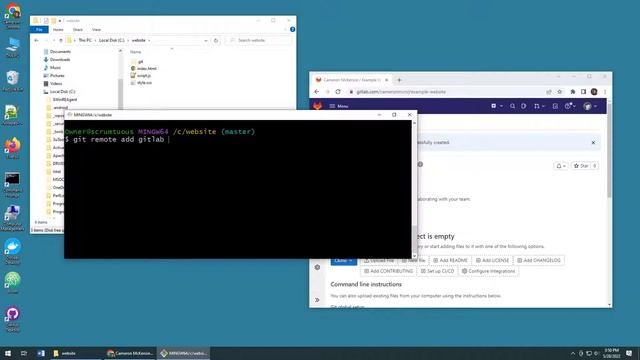Screen dimensions: 640x360
Task: Click the Search website field
Action: [259, 40]
